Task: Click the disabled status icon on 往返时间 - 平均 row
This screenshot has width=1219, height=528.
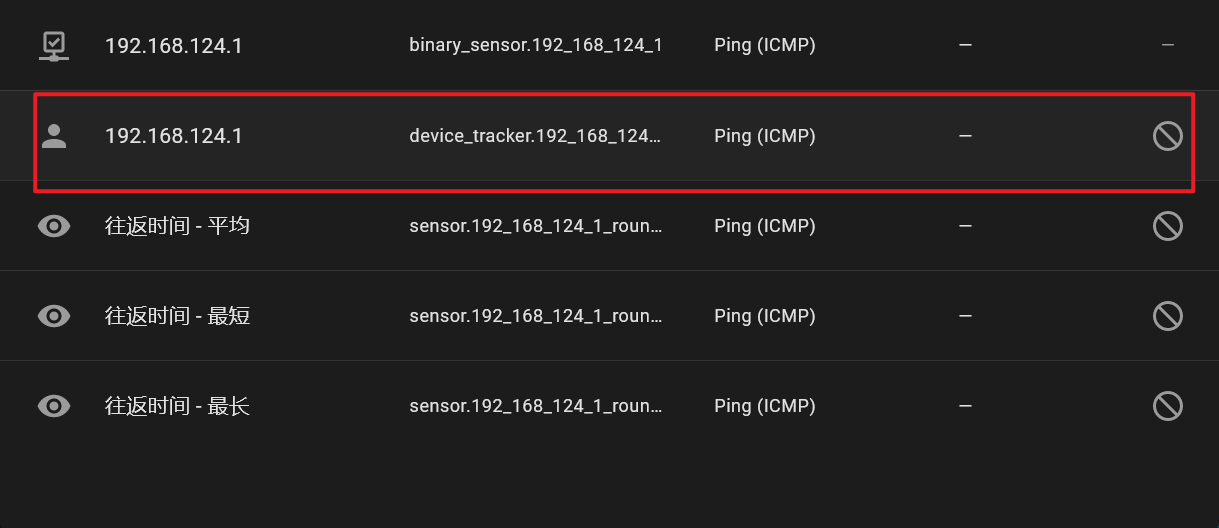Action: 1168,226
